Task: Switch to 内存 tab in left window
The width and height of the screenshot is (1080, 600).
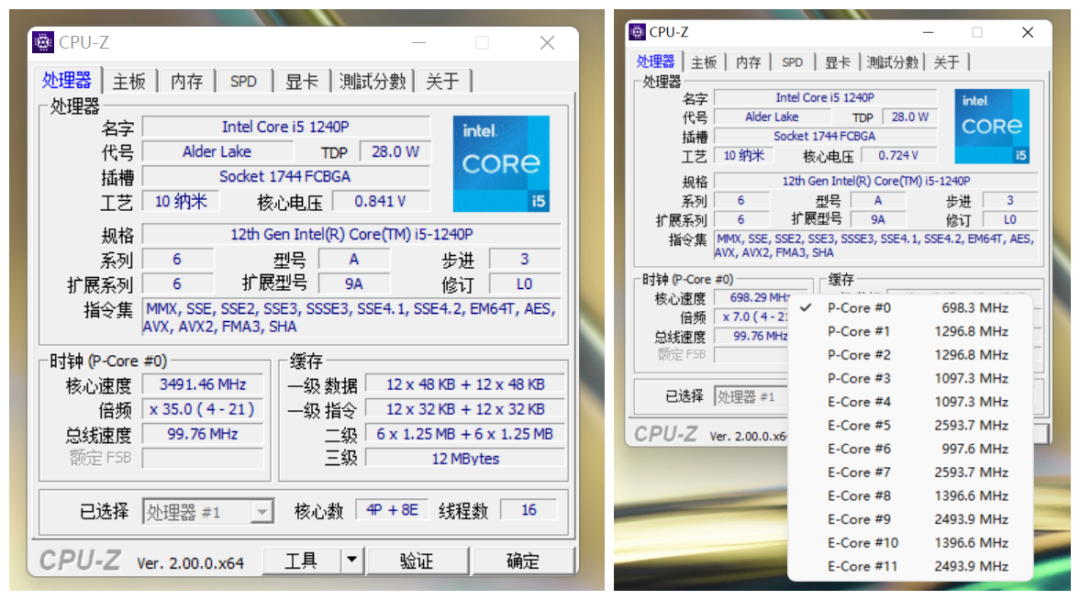Action: 187,81
